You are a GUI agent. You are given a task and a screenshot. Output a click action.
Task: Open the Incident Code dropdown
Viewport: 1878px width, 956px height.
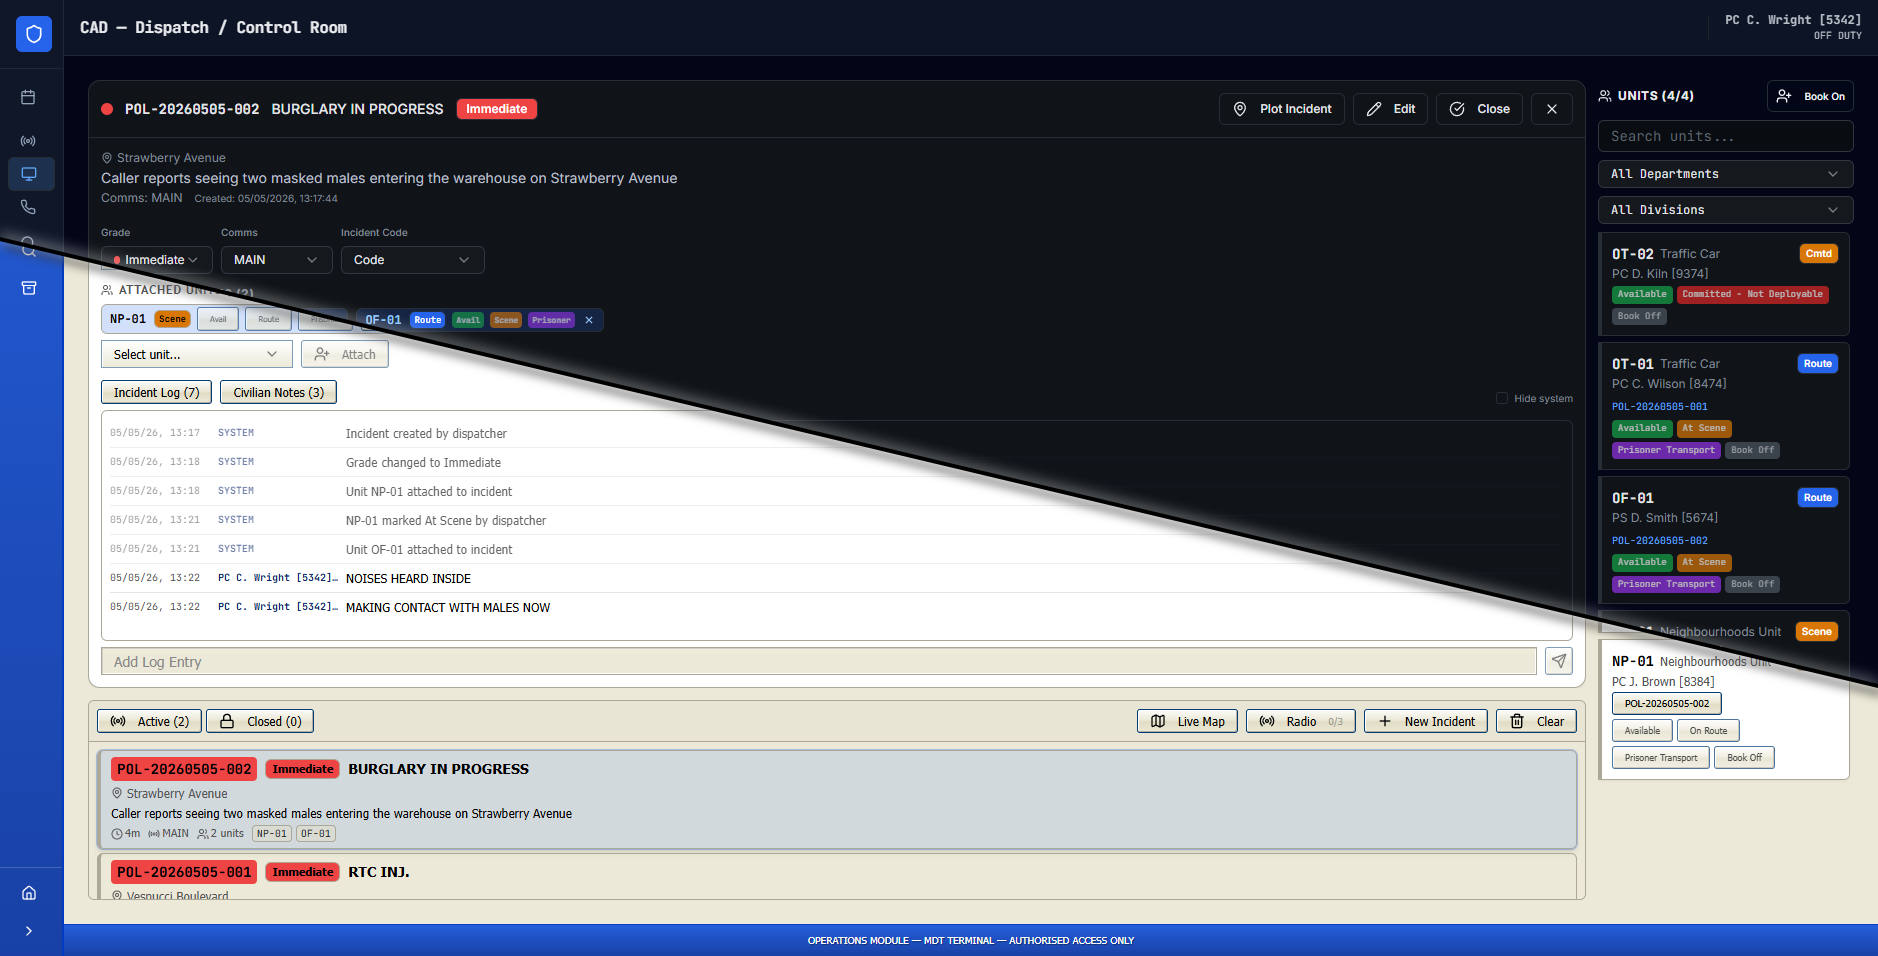413,260
